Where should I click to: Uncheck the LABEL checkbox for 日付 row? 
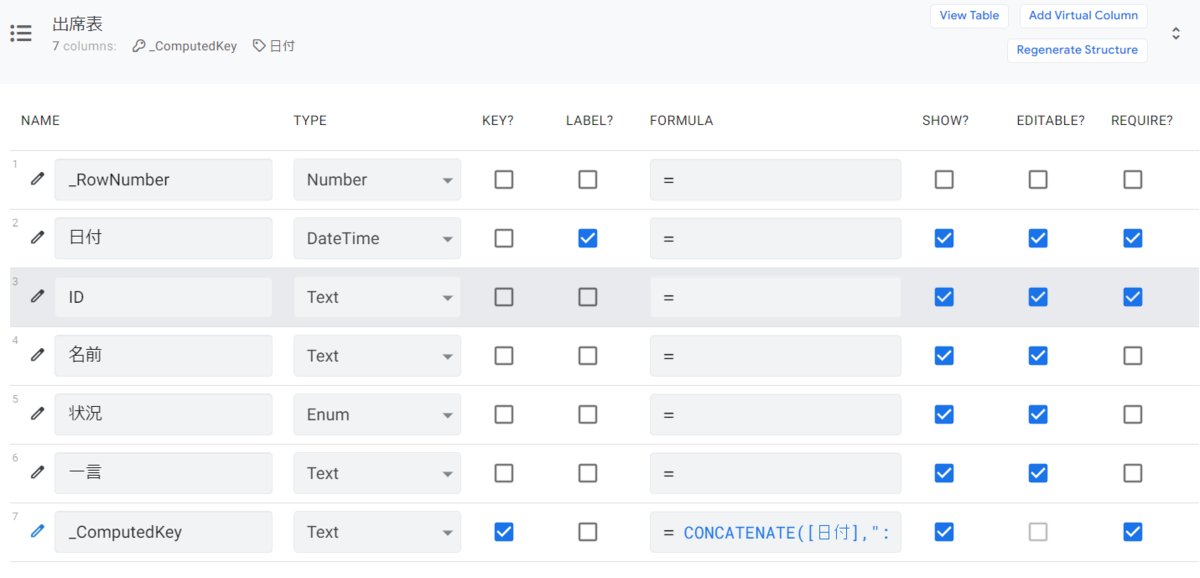click(x=588, y=238)
